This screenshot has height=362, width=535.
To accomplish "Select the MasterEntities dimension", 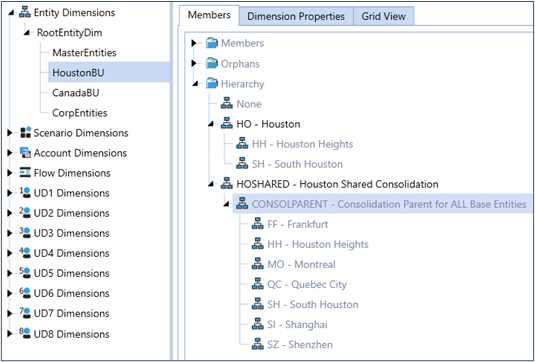I will click(84, 53).
